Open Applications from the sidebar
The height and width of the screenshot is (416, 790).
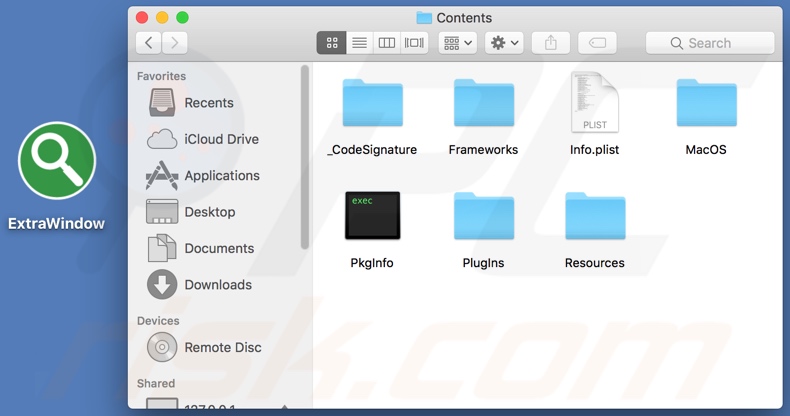click(221, 176)
